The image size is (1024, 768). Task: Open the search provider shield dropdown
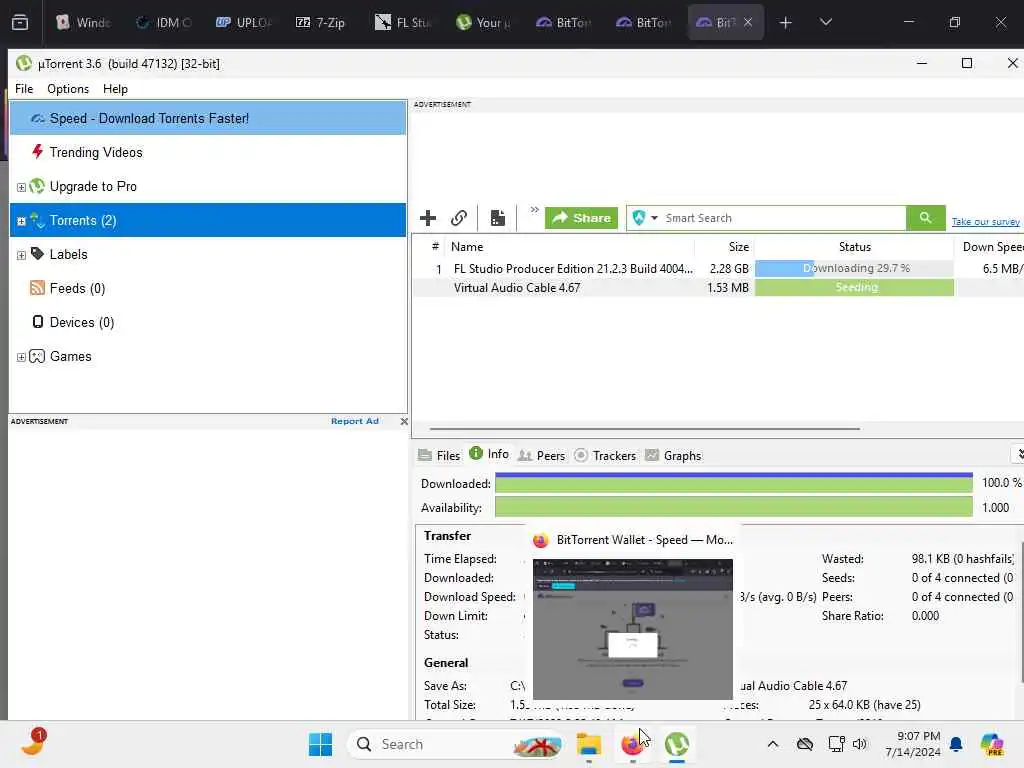click(x=645, y=218)
